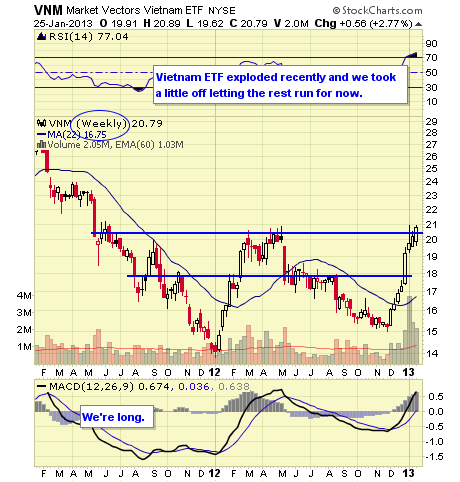Click the StockCharts.com copyright link
460x482 pixels.
[x=377, y=11]
